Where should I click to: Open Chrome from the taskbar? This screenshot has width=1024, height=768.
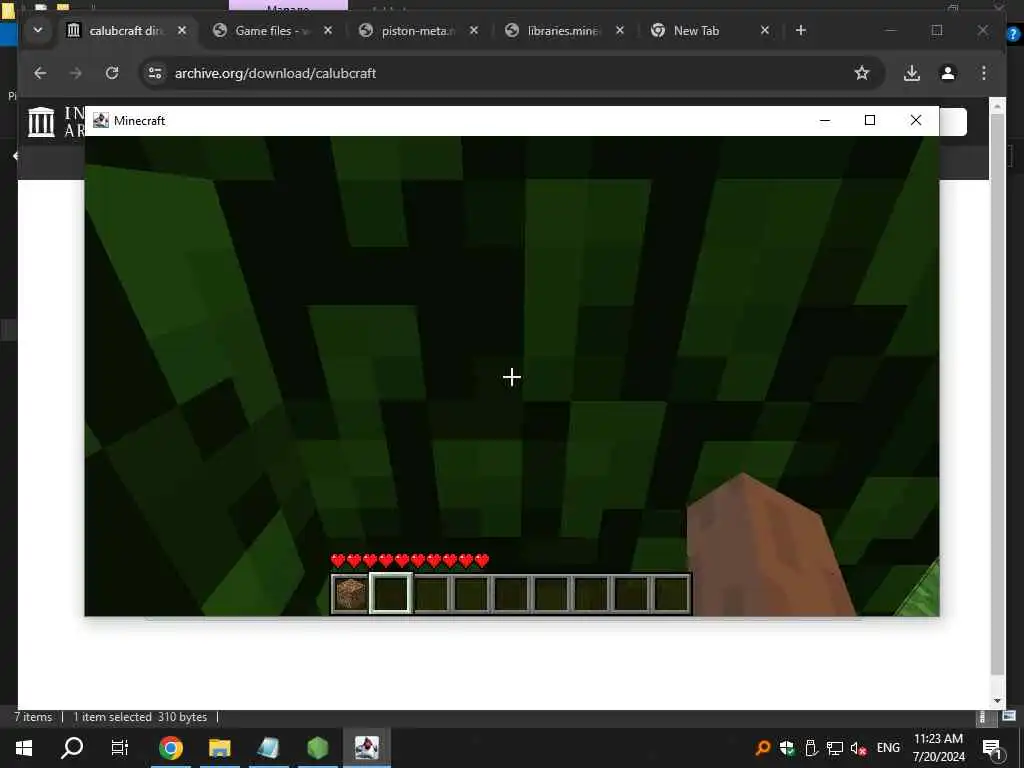(x=170, y=748)
